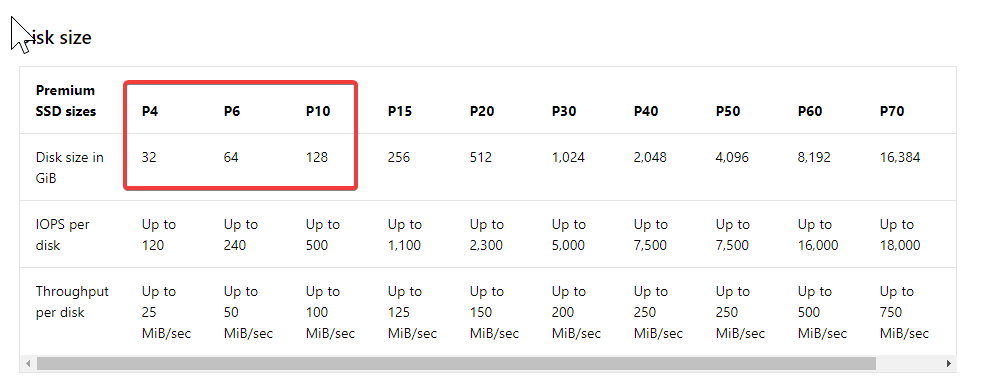Click the Throughput per disk row label

(72, 301)
